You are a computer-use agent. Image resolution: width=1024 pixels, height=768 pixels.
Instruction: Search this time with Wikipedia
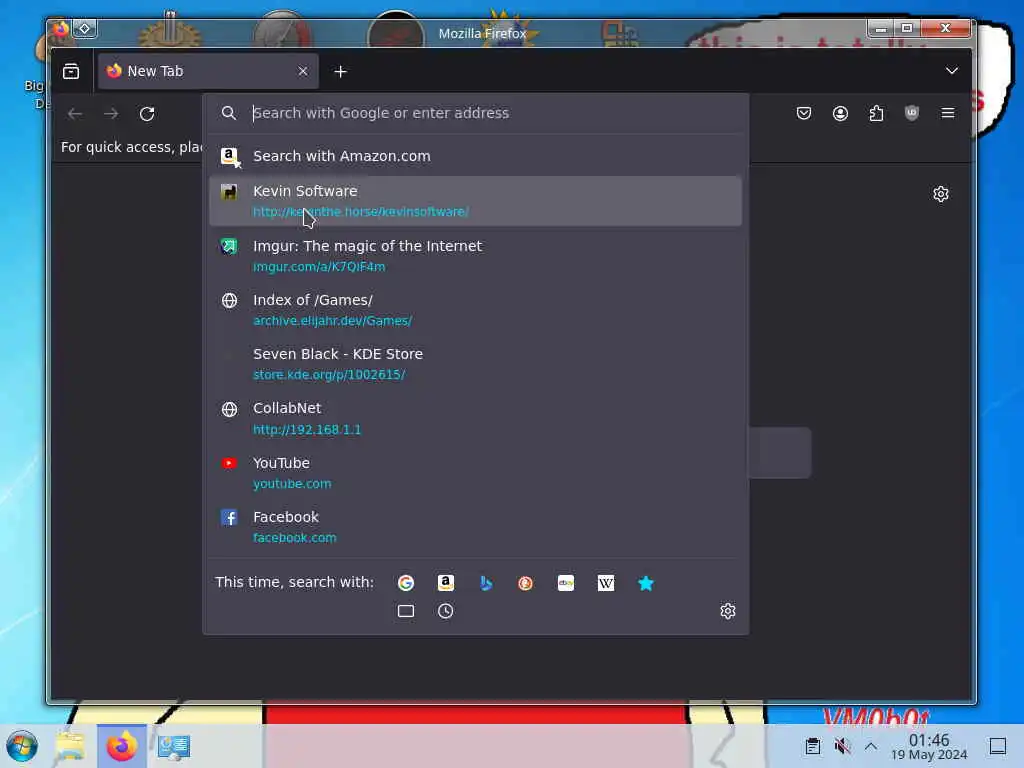(x=605, y=583)
